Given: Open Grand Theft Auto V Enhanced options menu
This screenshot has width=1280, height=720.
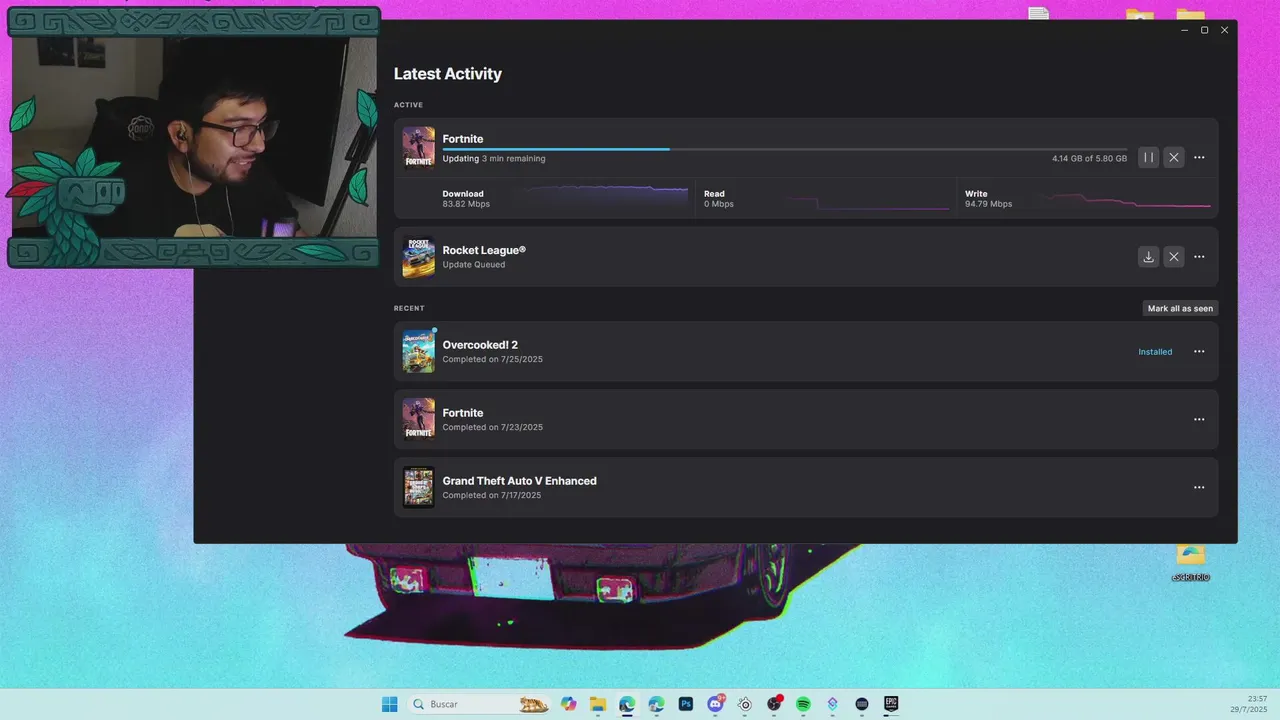Looking at the screenshot, I should pyautogui.click(x=1199, y=488).
